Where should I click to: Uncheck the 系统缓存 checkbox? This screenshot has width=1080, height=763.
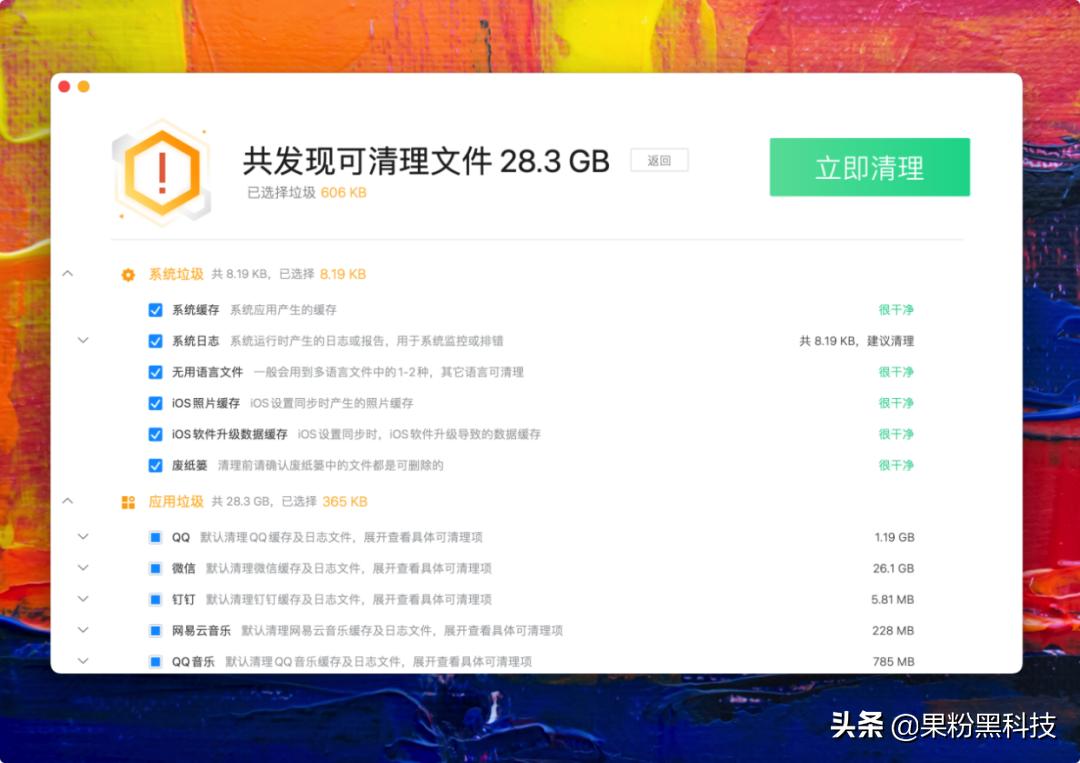(x=155, y=309)
